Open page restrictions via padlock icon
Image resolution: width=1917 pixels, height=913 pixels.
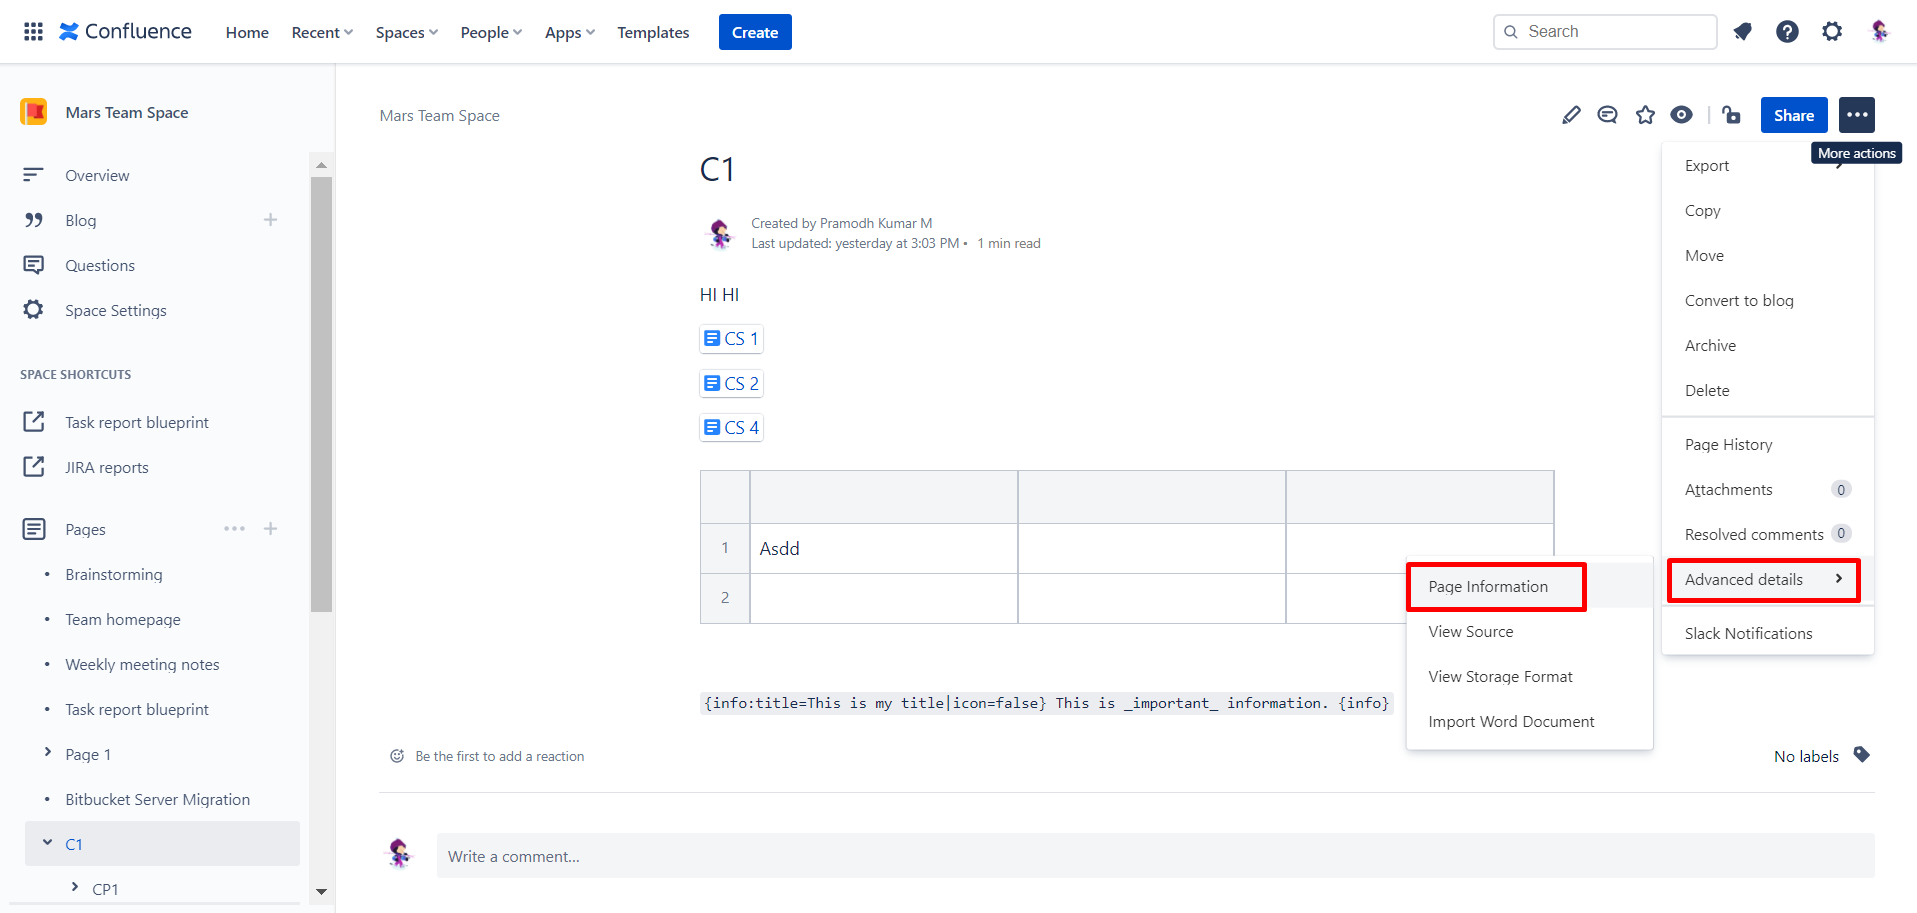pos(1731,115)
